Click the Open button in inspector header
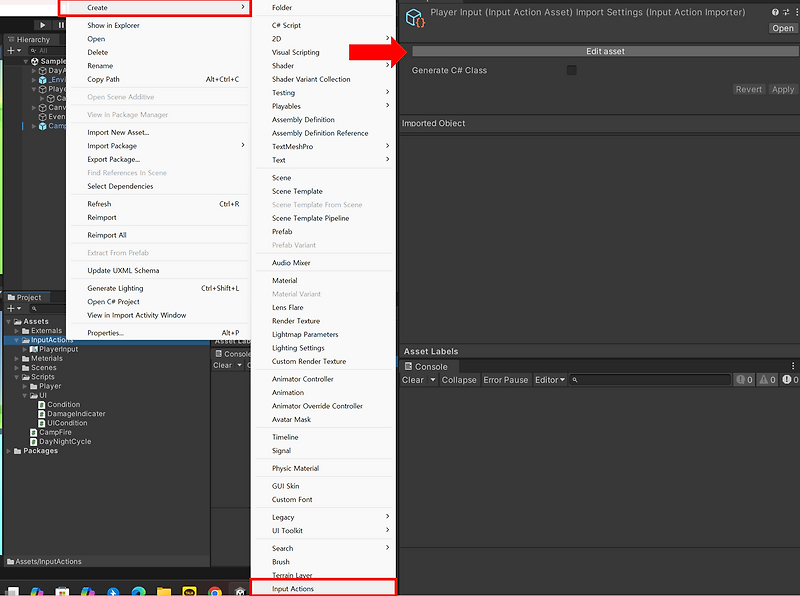Screen dimensions: 800x596 782,28
